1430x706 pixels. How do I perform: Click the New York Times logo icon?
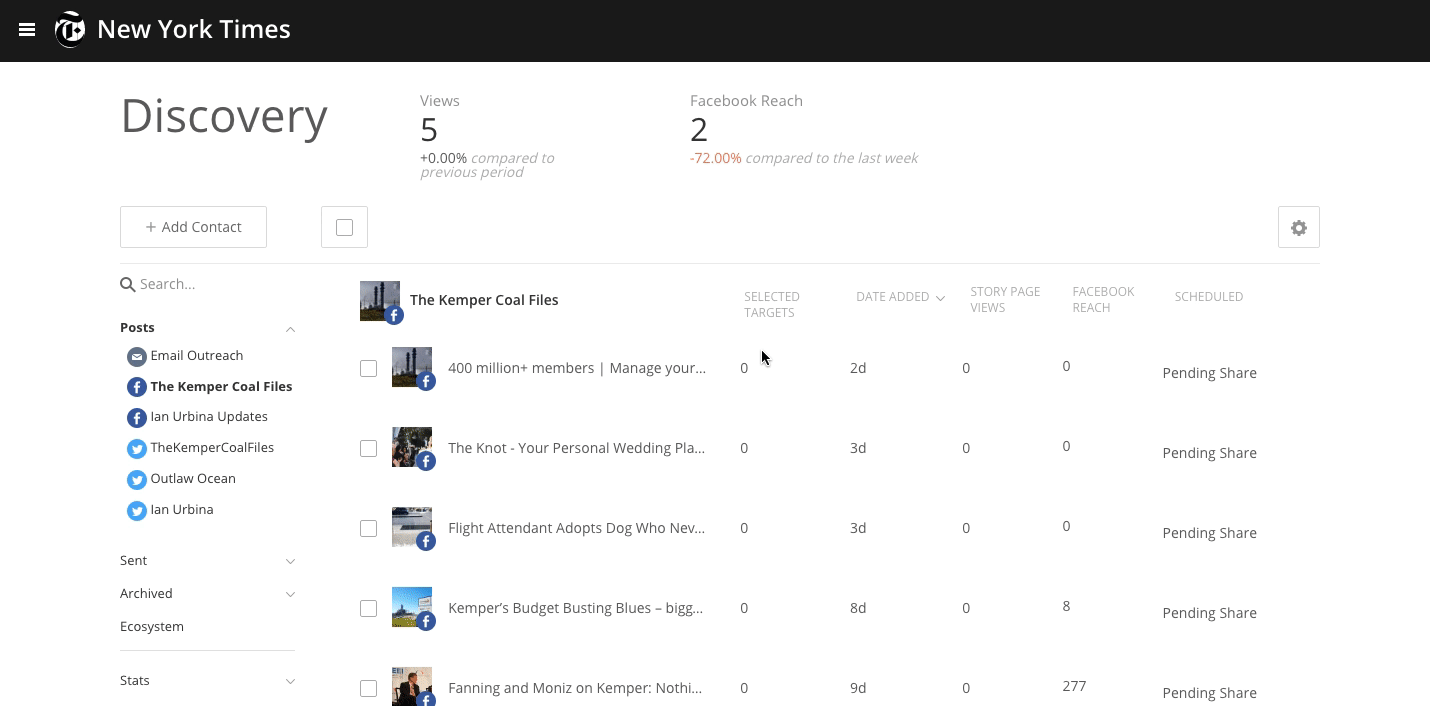click(70, 30)
